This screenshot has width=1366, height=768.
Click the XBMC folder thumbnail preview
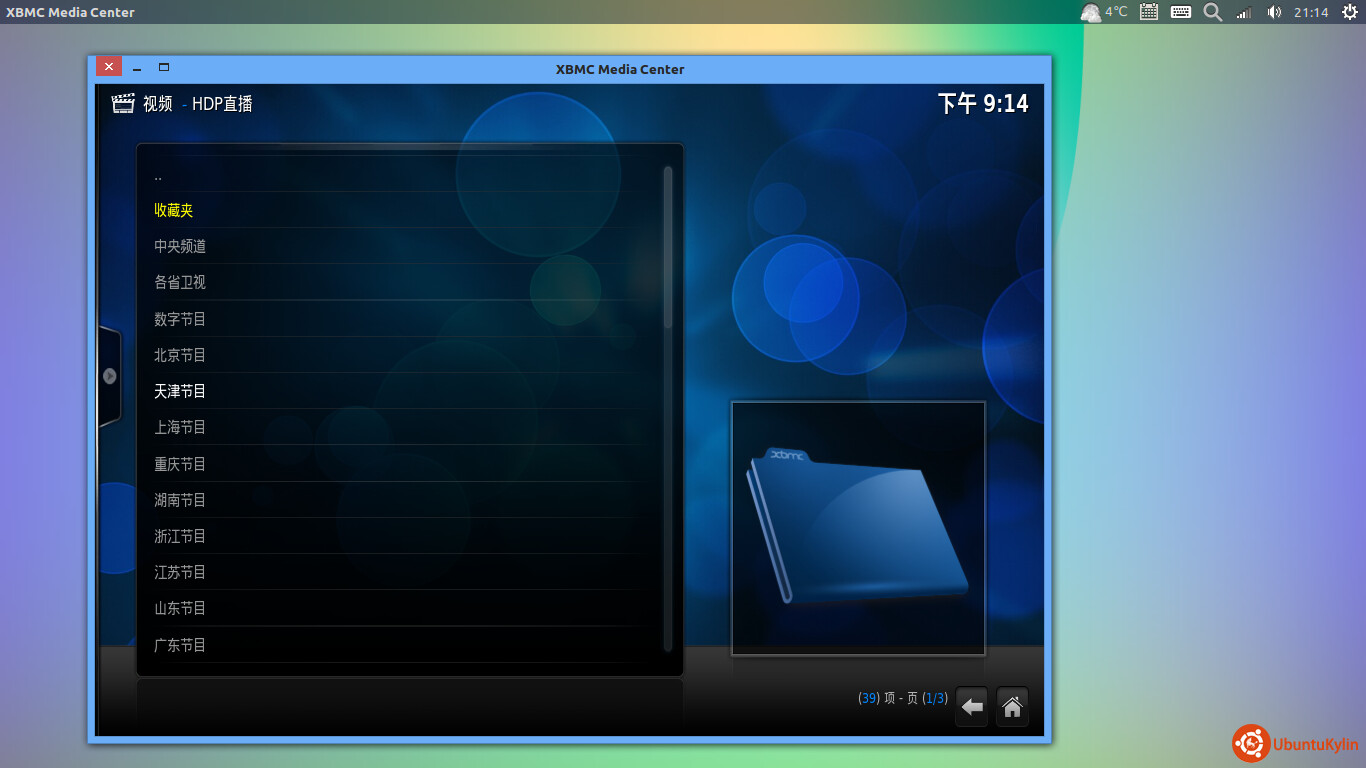click(x=858, y=528)
